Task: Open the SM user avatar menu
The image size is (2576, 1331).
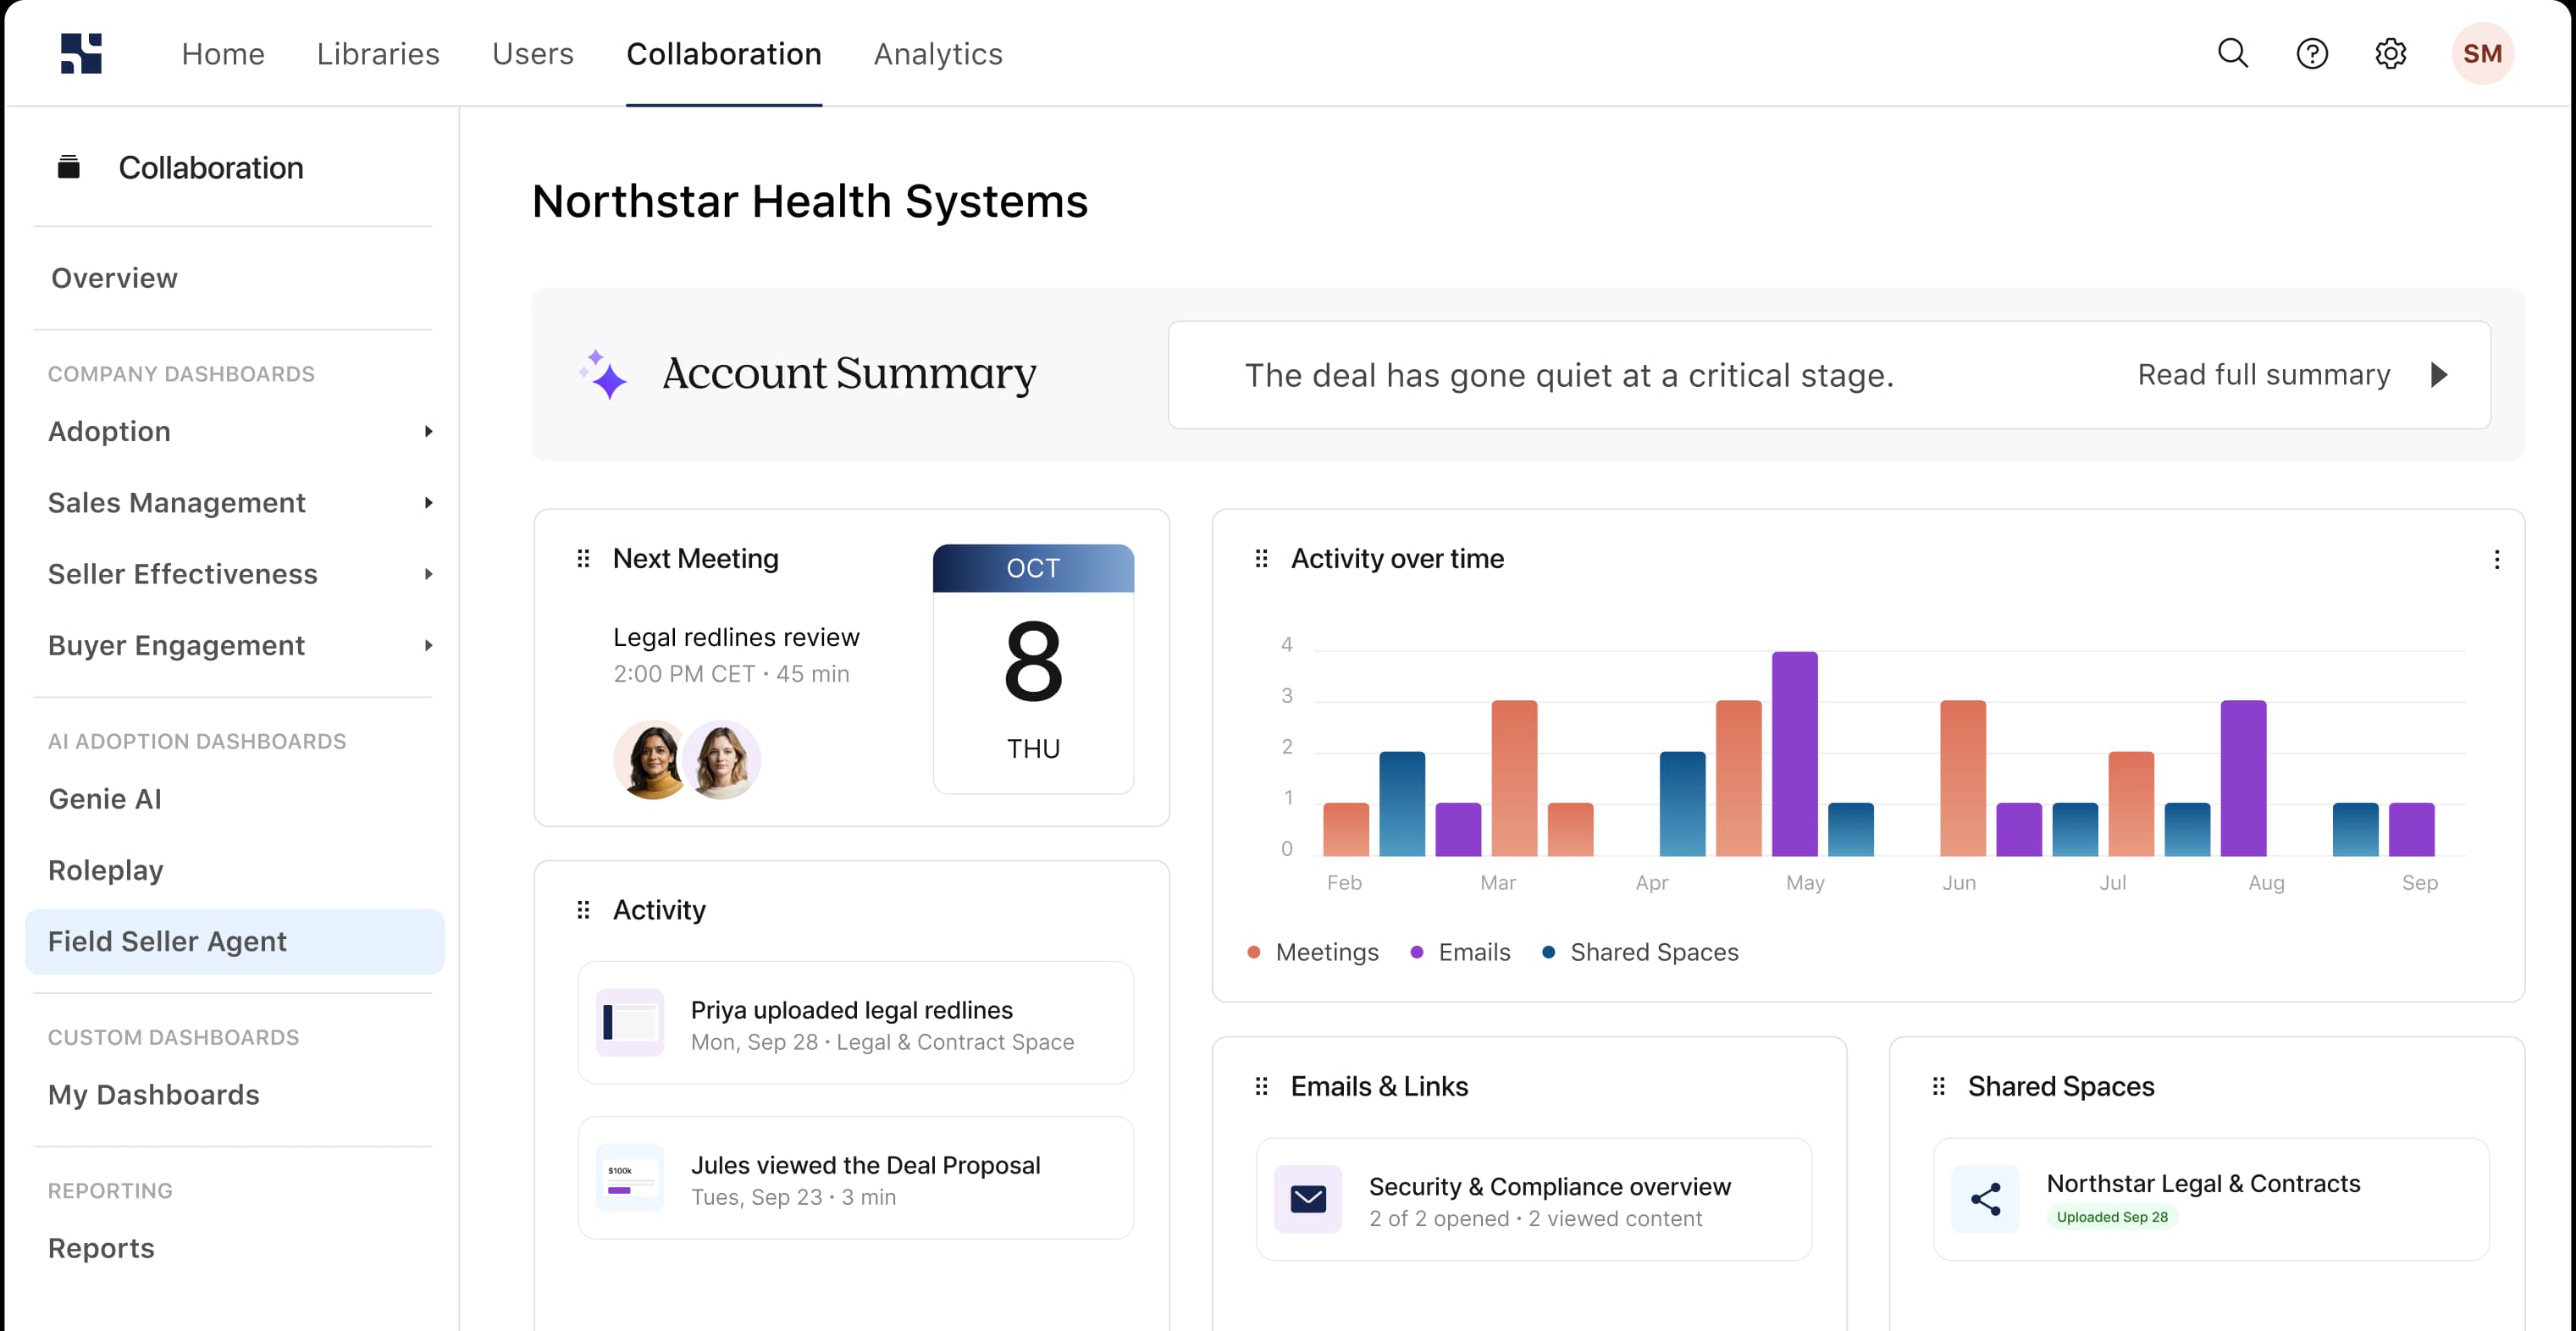Action: (2482, 53)
